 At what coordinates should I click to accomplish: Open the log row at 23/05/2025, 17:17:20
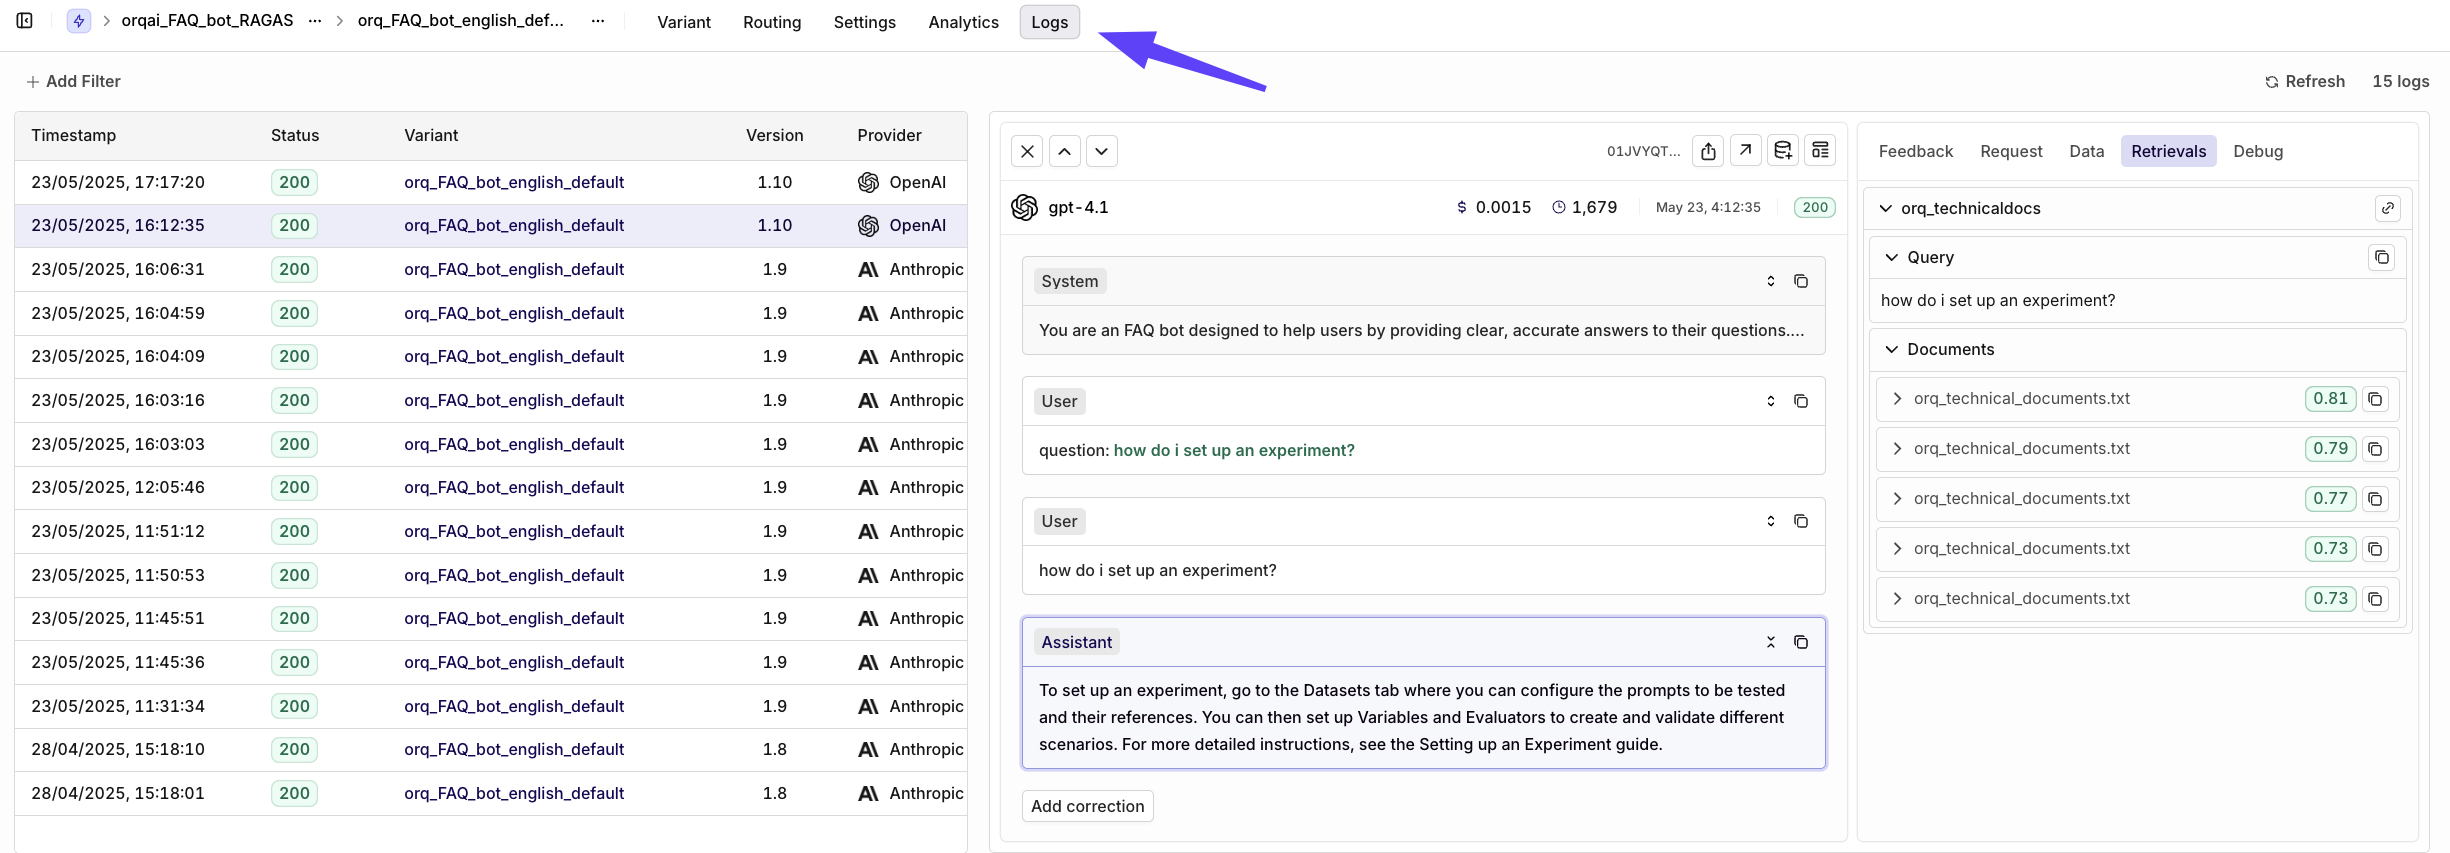point(491,182)
